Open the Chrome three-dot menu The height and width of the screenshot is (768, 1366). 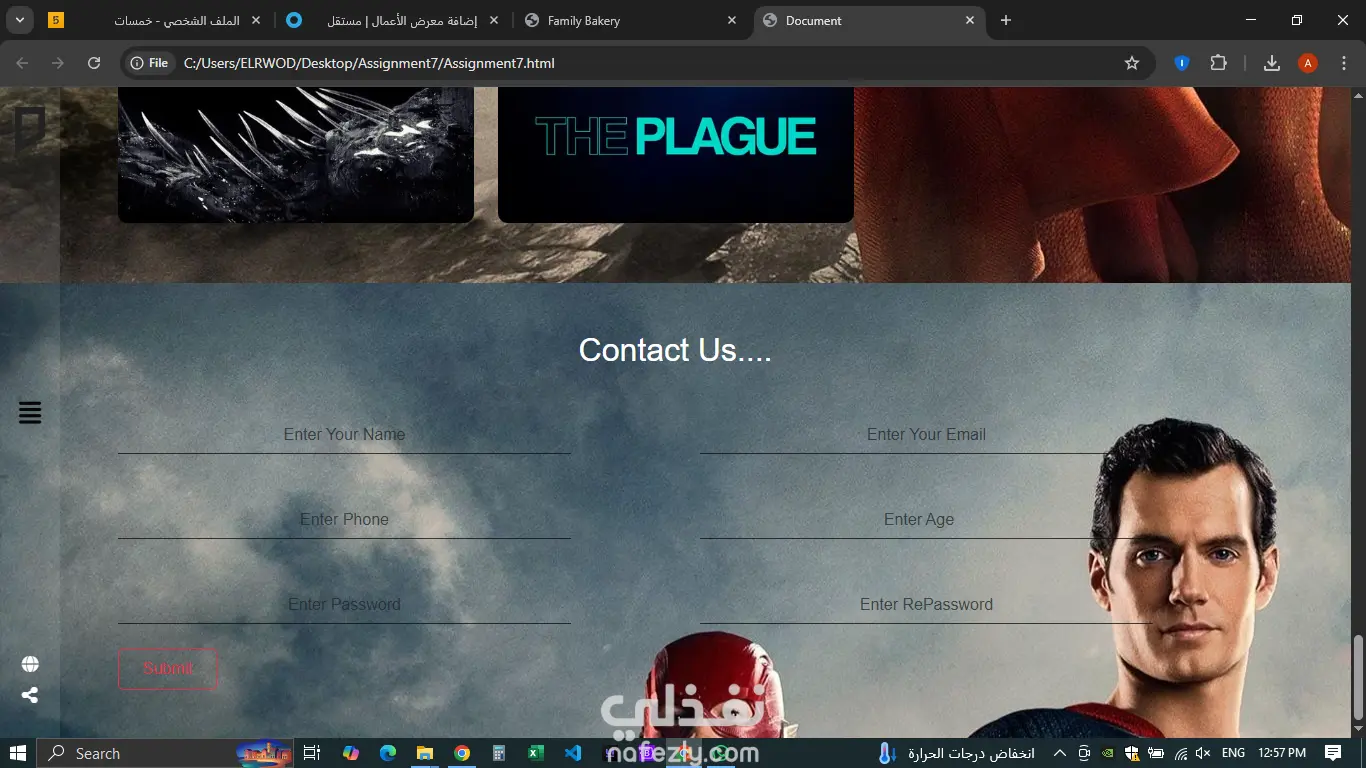[1343, 63]
